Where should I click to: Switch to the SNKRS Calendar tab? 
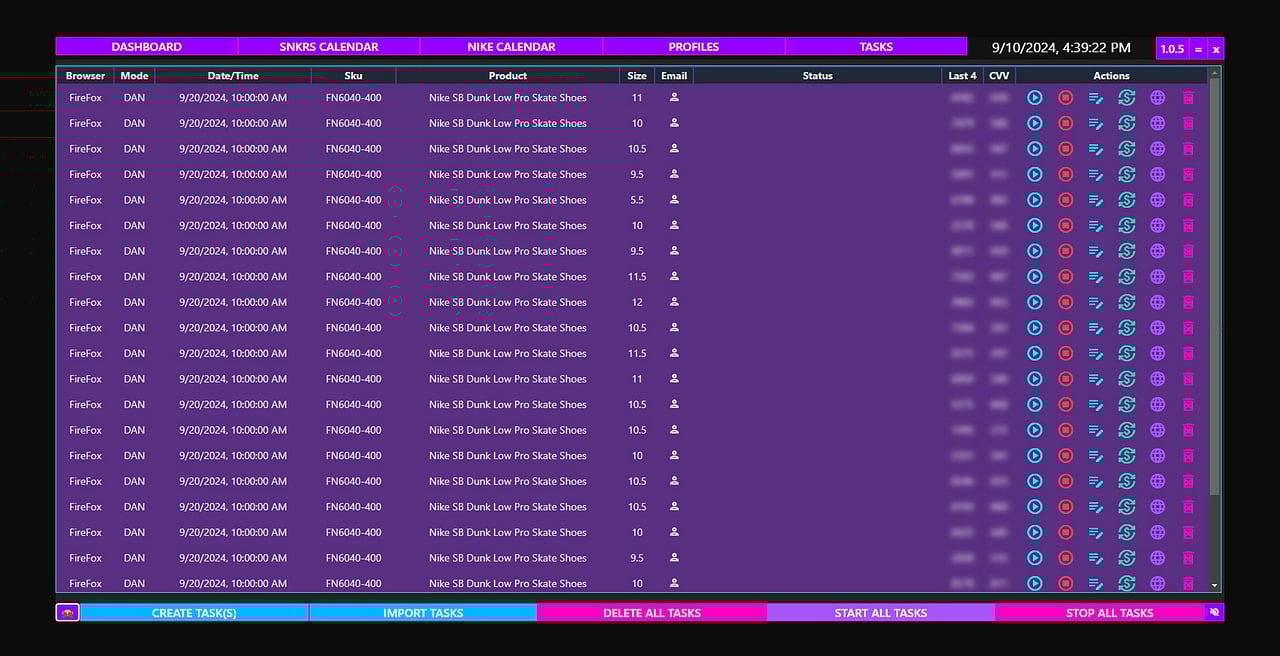coord(329,46)
